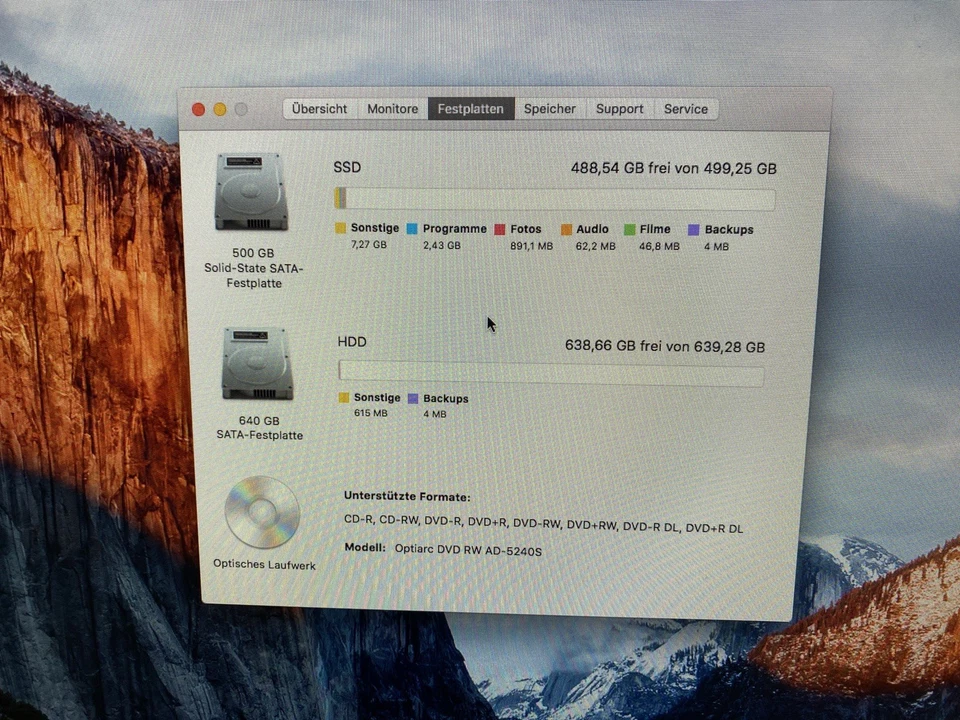
Task: Open the Monitore tab
Action: click(x=391, y=109)
